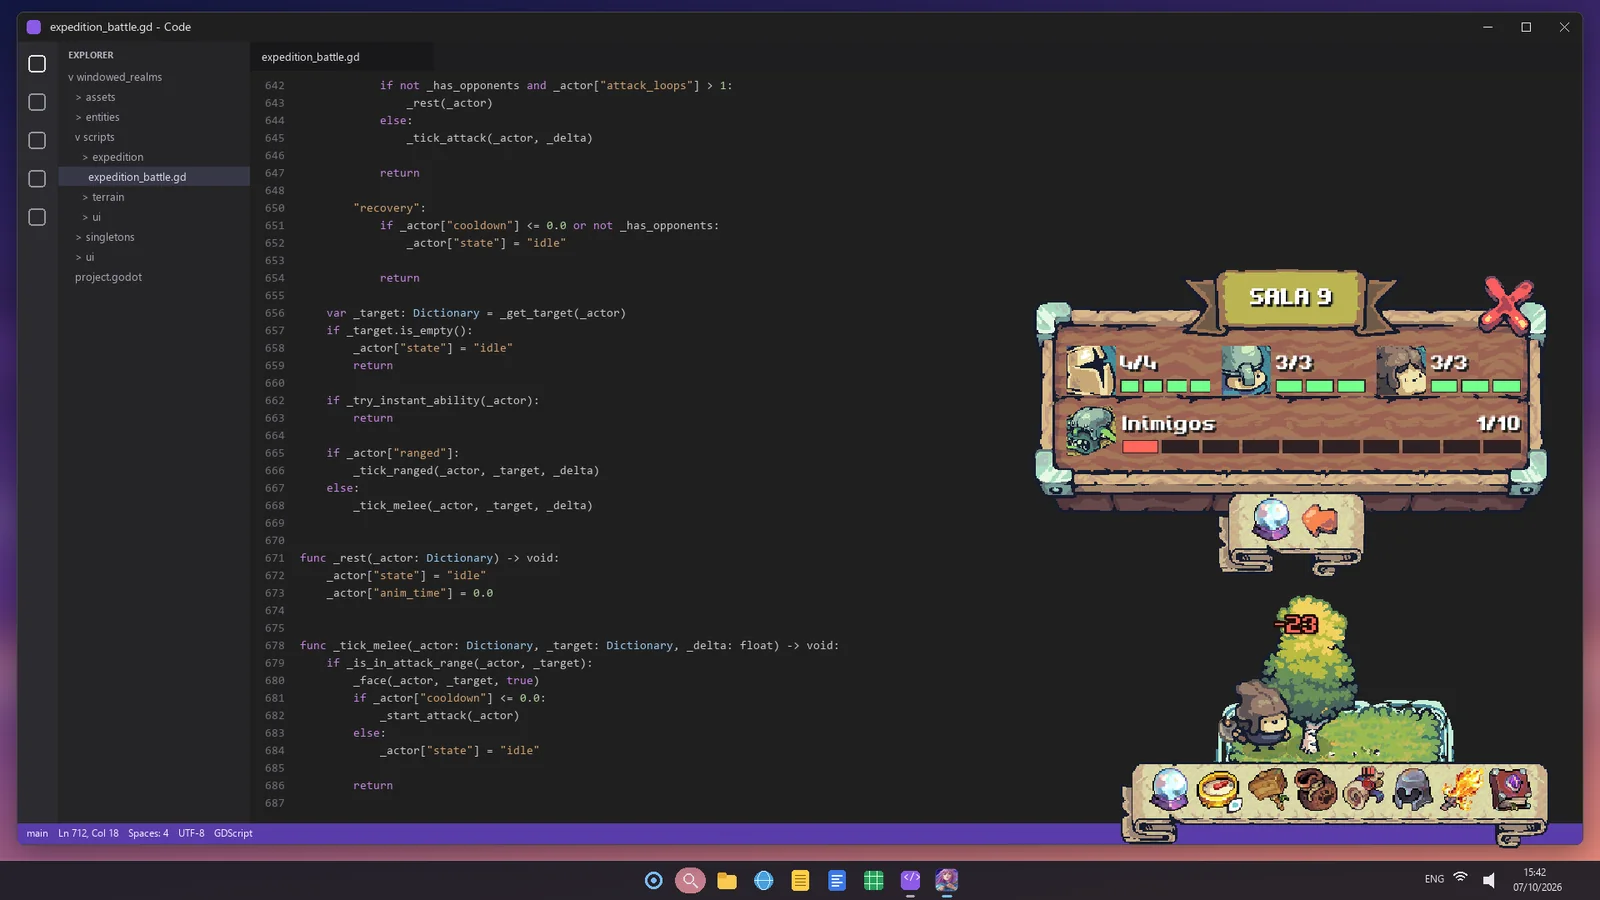Open the gold compass item in the game bar
This screenshot has height=900, width=1600.
[1218, 790]
